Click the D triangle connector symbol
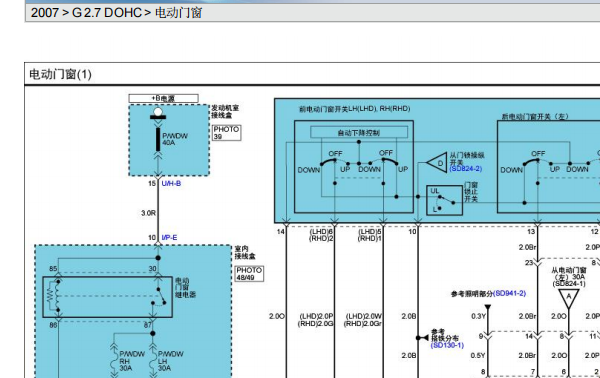 [x=438, y=163]
